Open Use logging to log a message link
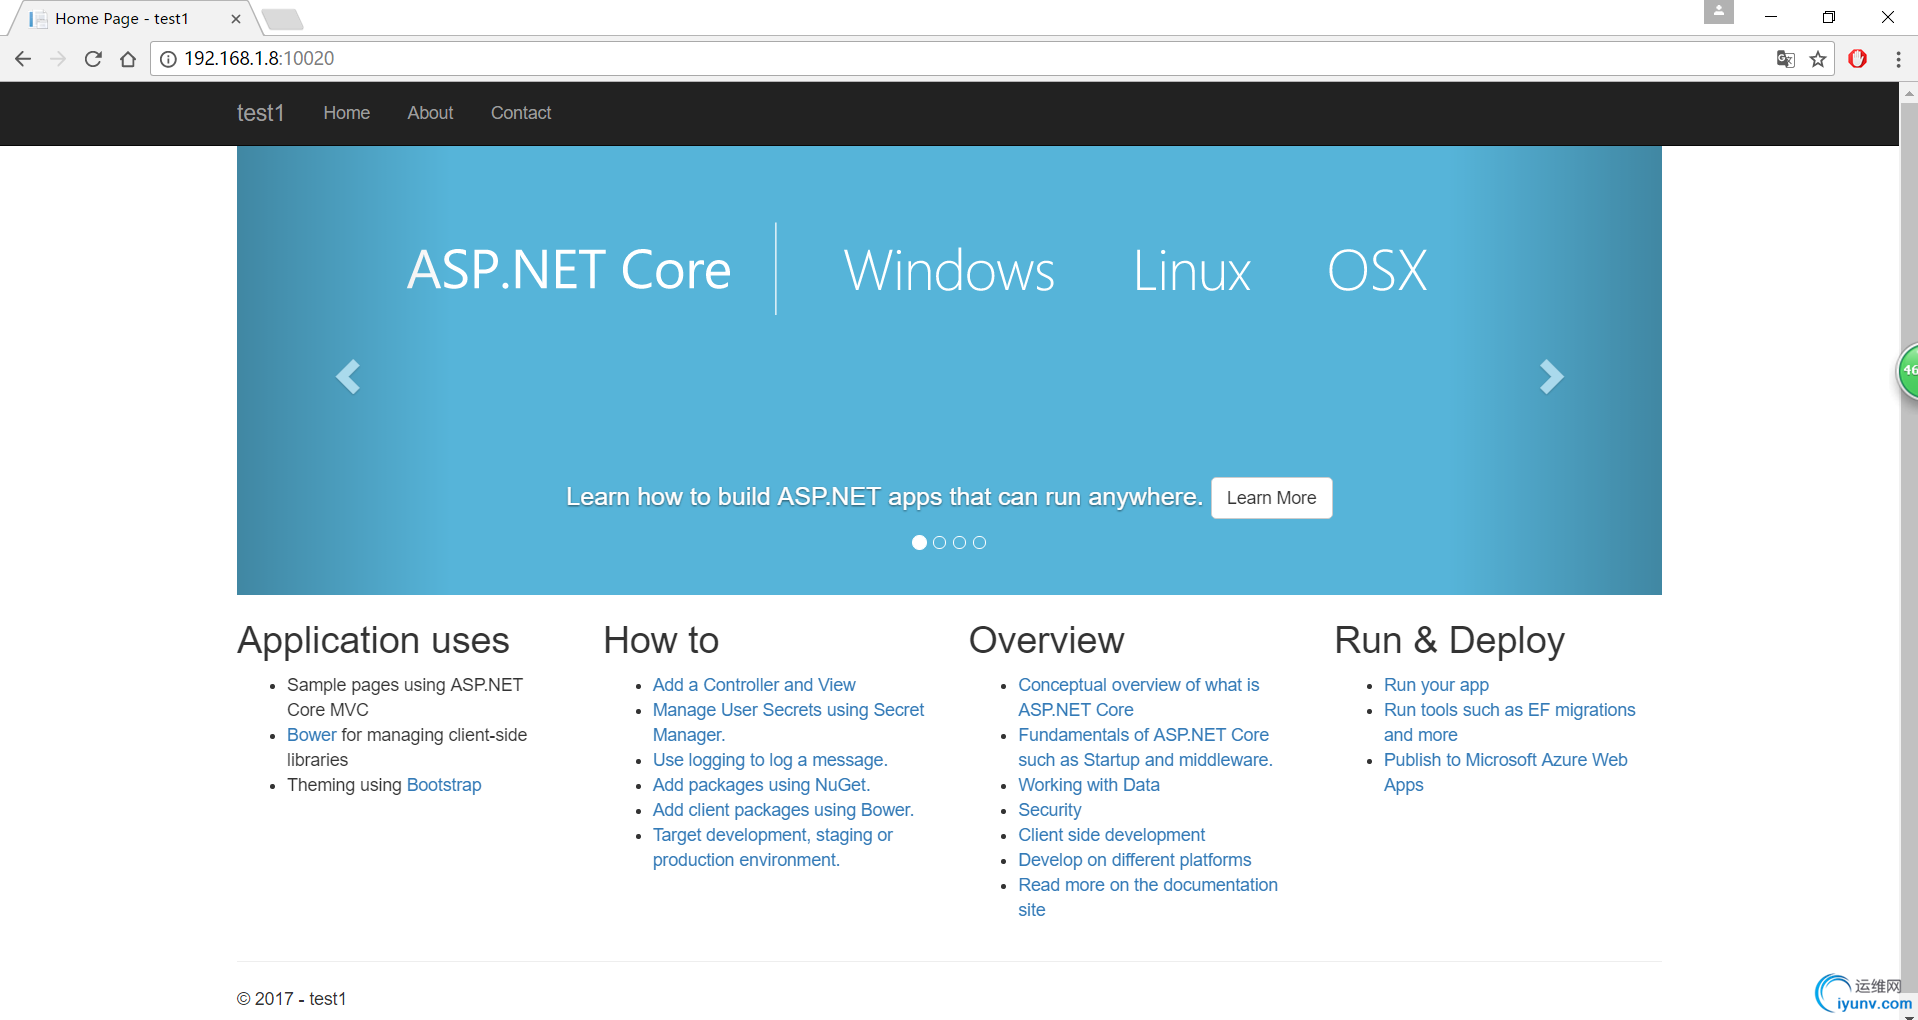This screenshot has height=1020, width=1918. 770,760
